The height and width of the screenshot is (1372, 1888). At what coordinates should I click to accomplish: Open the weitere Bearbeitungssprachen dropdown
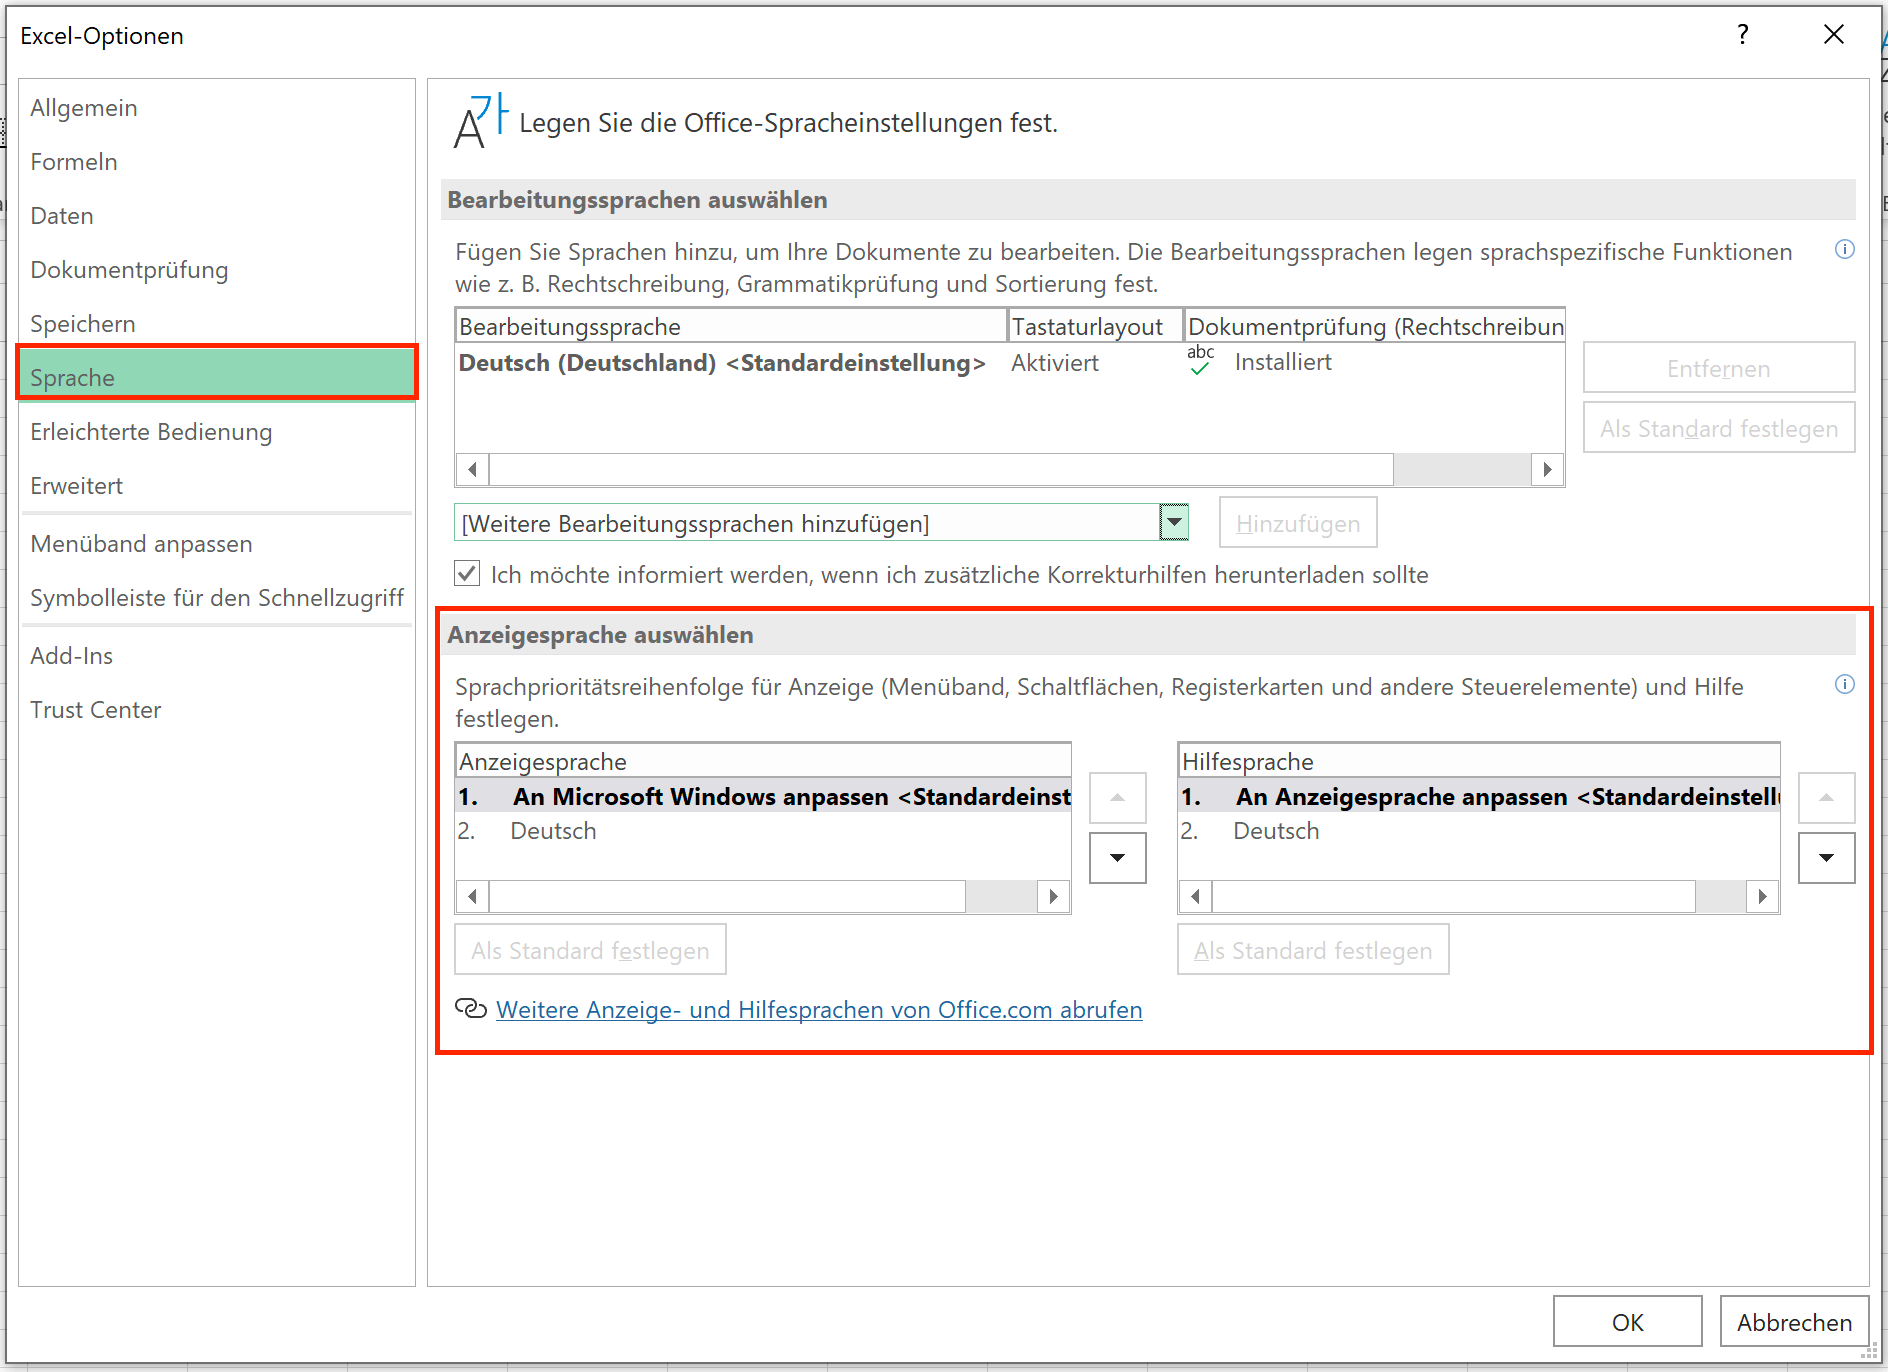pos(1174,521)
